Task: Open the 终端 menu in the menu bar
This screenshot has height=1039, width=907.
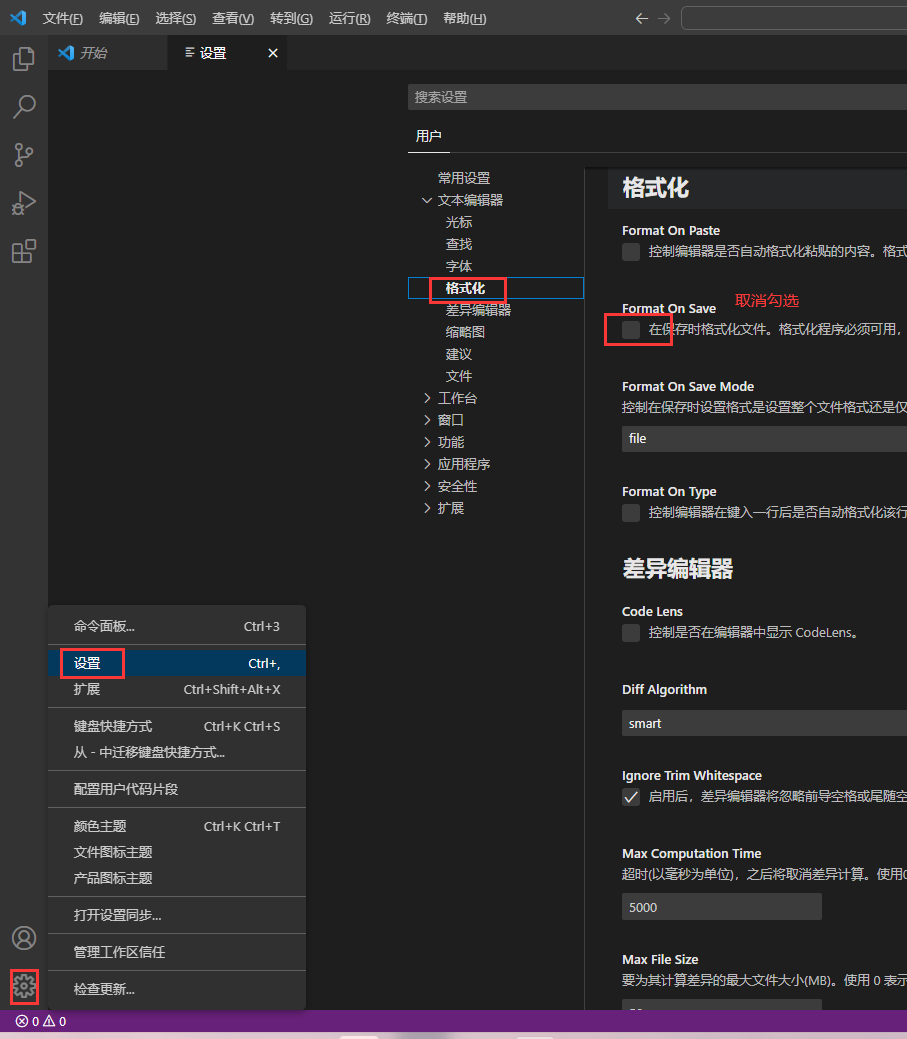Action: click(406, 19)
